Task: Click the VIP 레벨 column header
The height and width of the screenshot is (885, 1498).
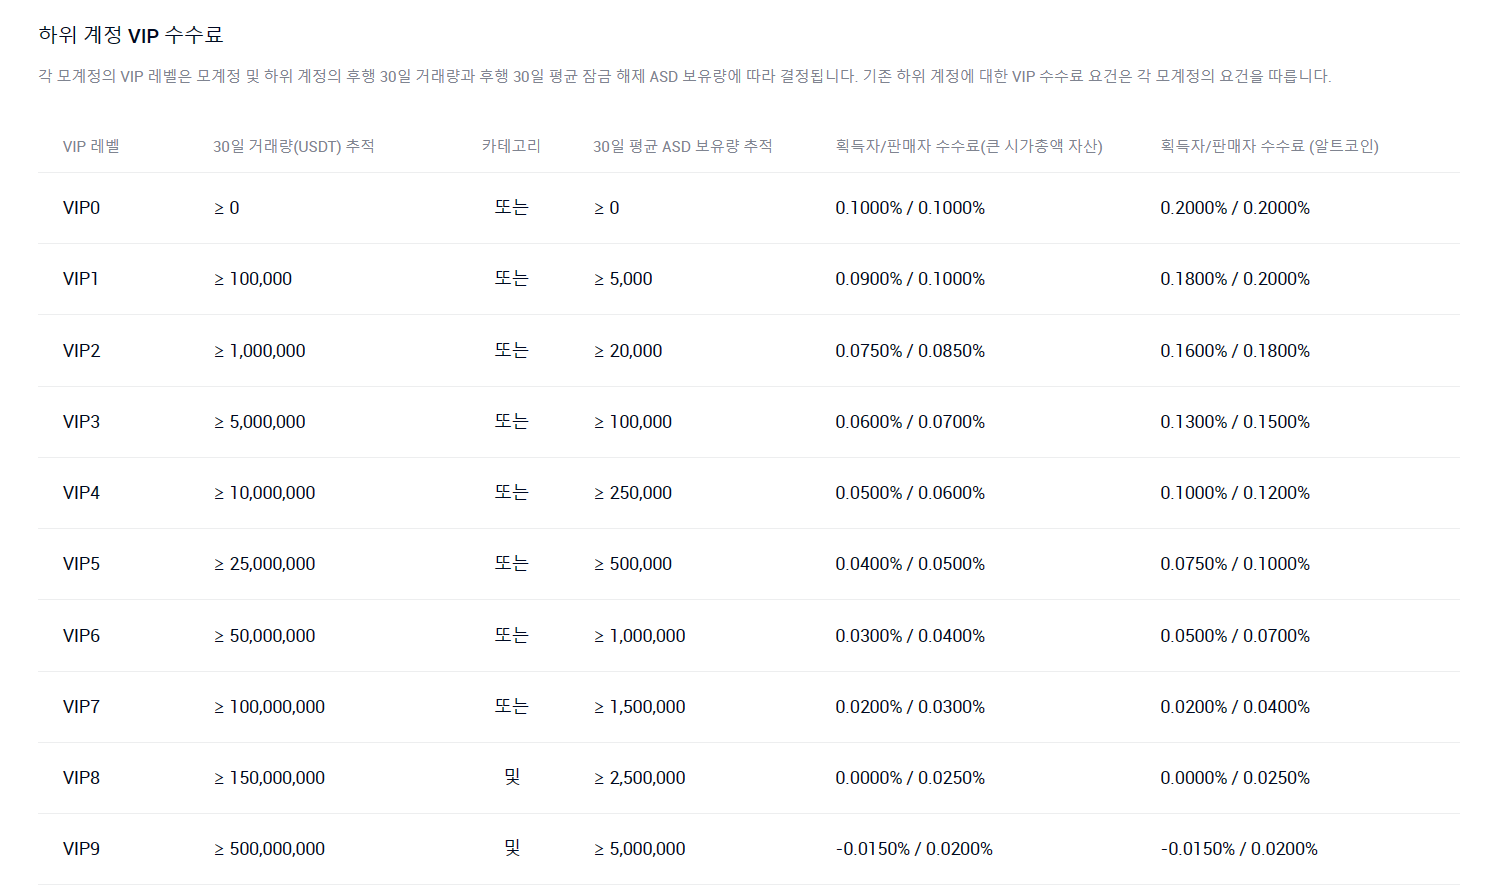Action: [x=91, y=146]
